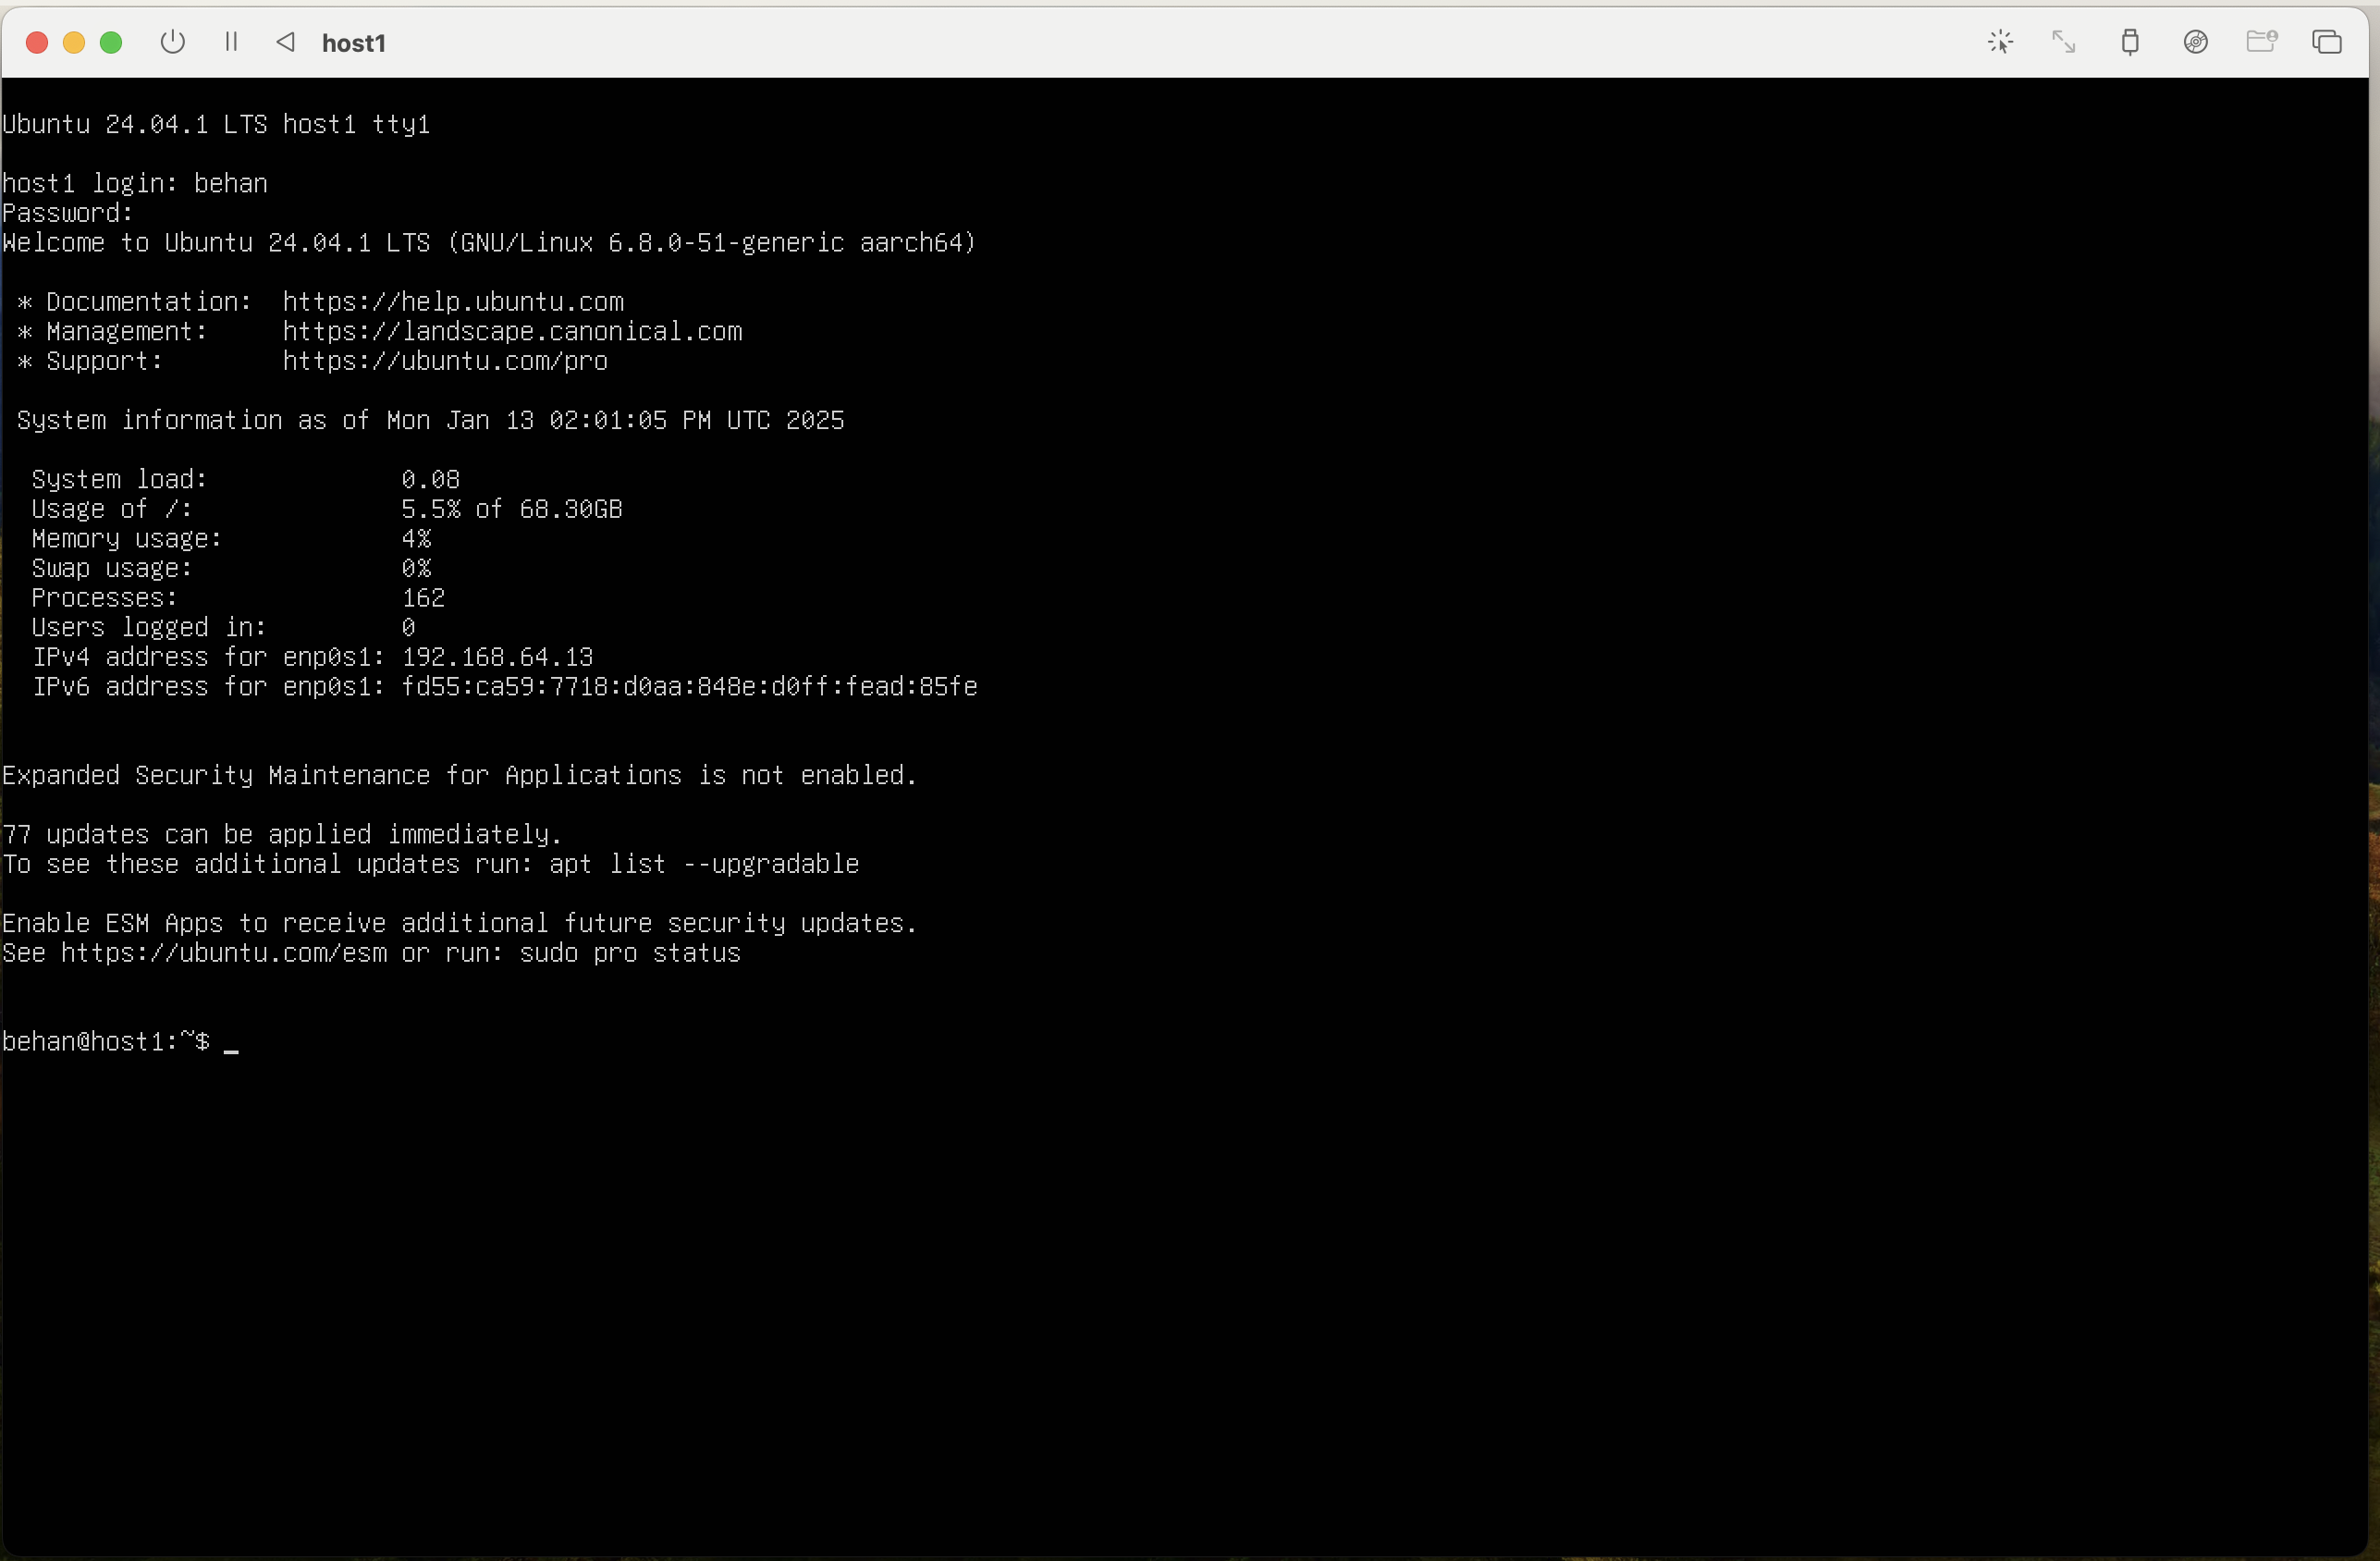
Task: Click the windows overlay icon at far right
Action: (2326, 42)
